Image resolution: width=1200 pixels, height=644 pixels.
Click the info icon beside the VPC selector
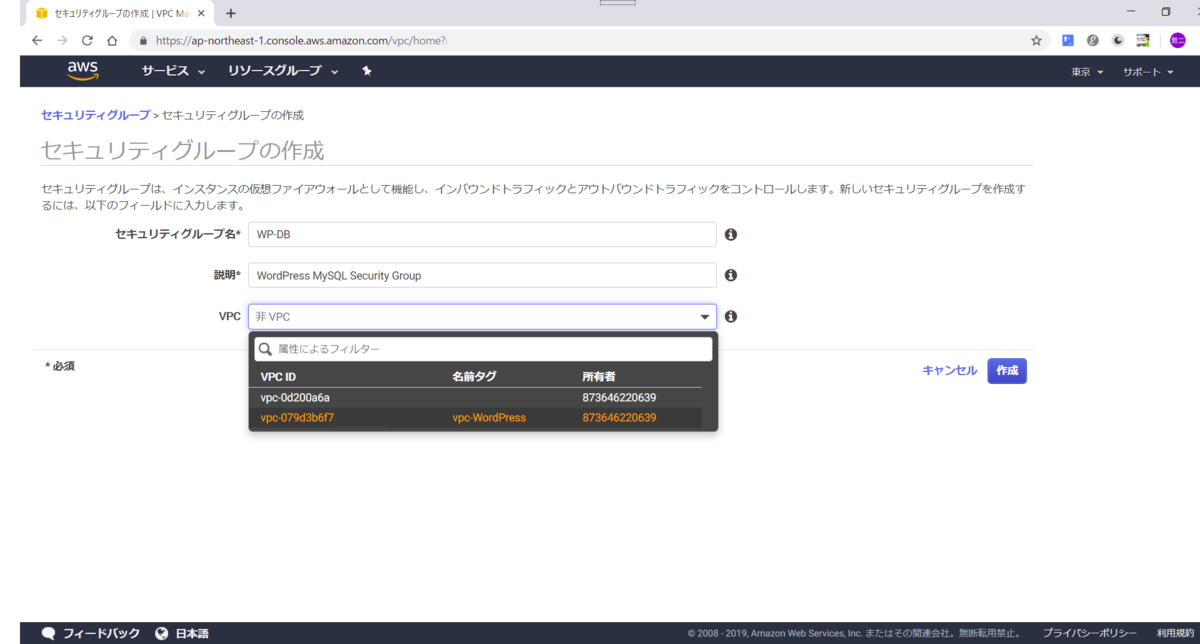[x=730, y=316]
